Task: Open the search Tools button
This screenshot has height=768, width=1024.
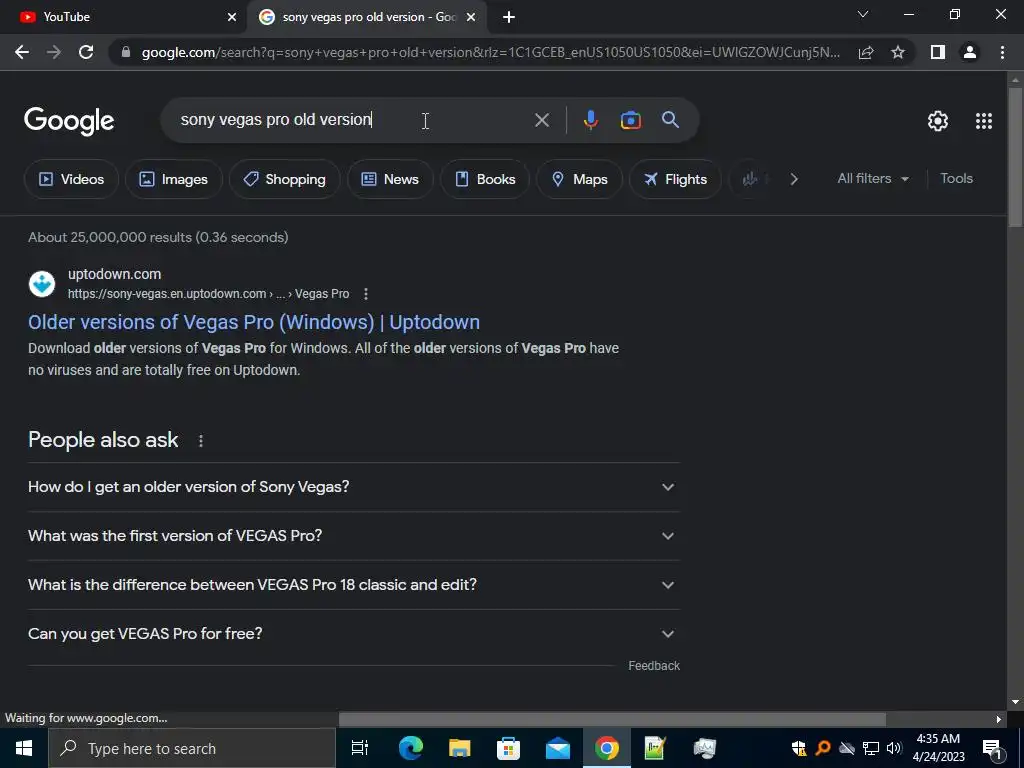Action: [956, 178]
